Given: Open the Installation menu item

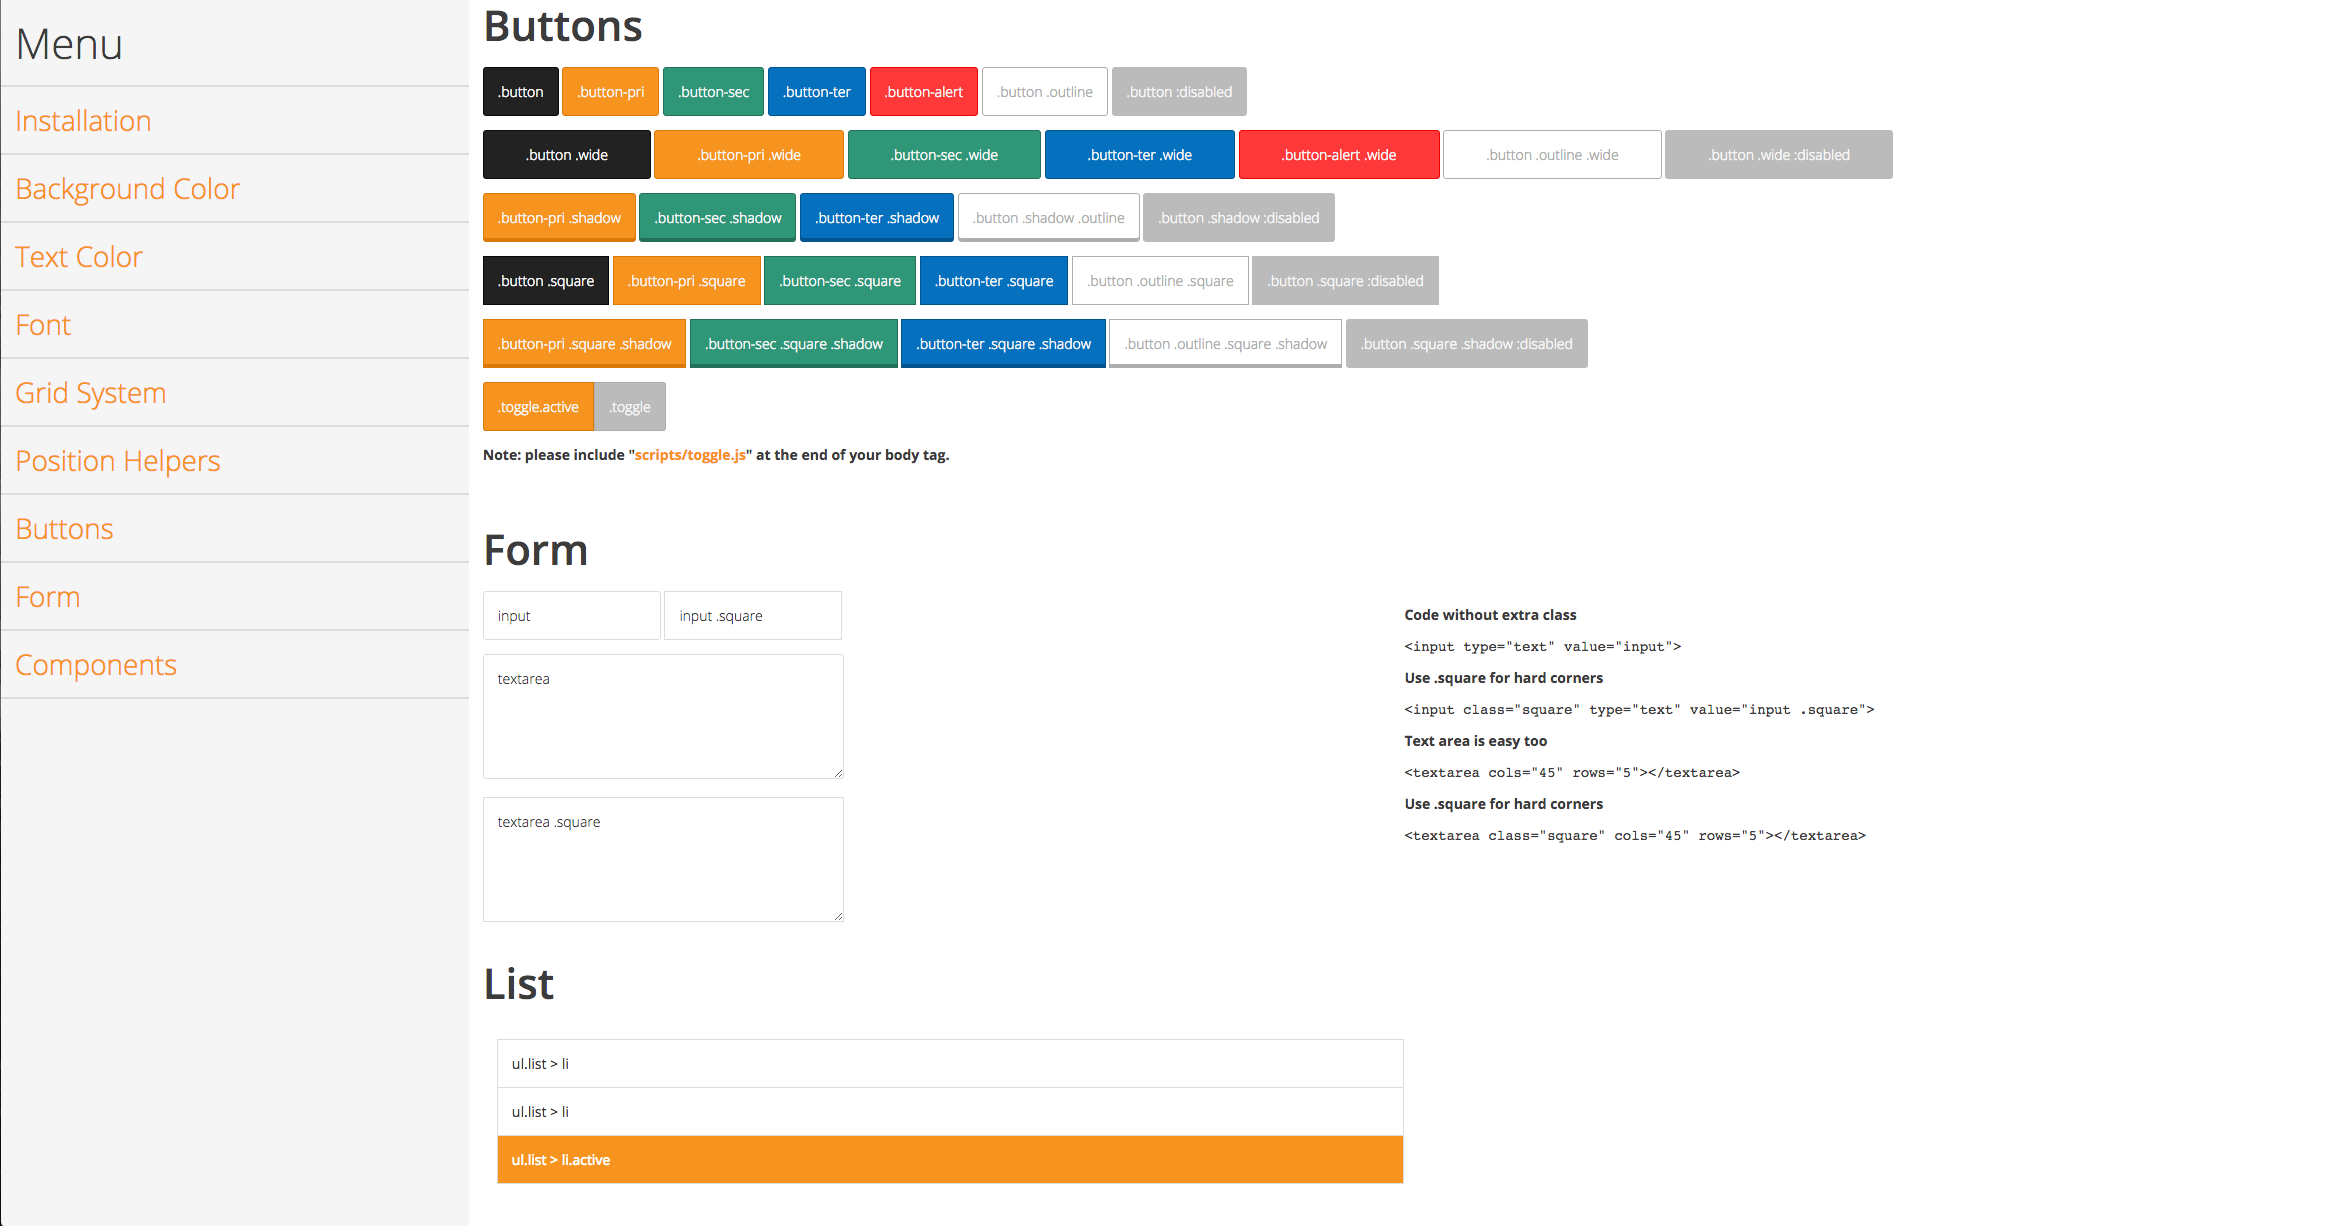Looking at the screenshot, I should pos(83,121).
